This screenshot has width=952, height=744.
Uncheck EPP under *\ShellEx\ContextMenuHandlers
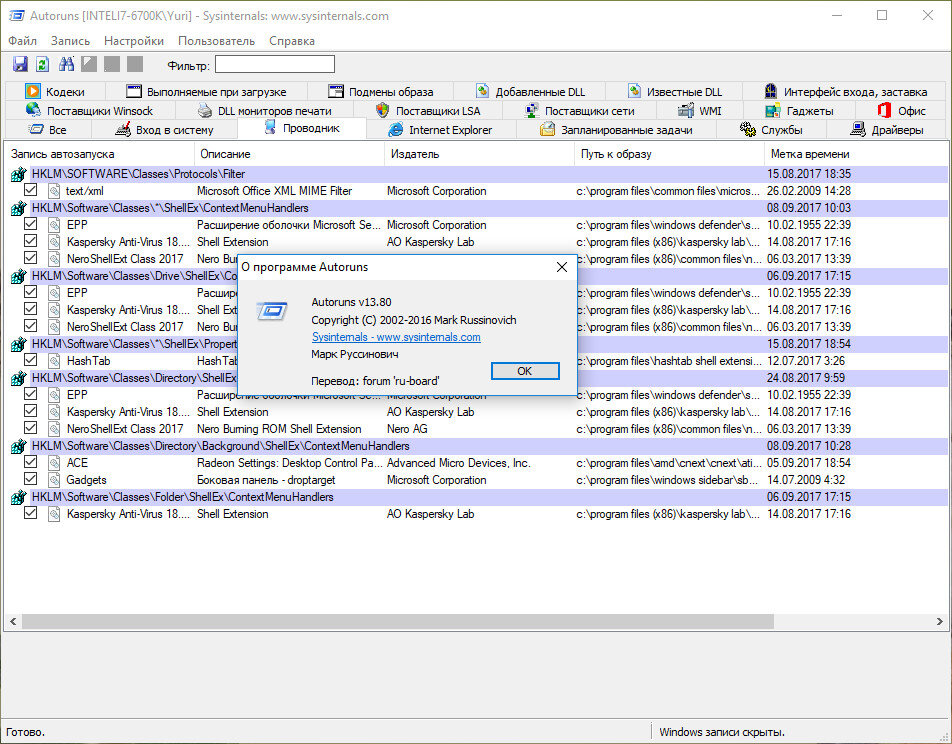tap(30, 224)
